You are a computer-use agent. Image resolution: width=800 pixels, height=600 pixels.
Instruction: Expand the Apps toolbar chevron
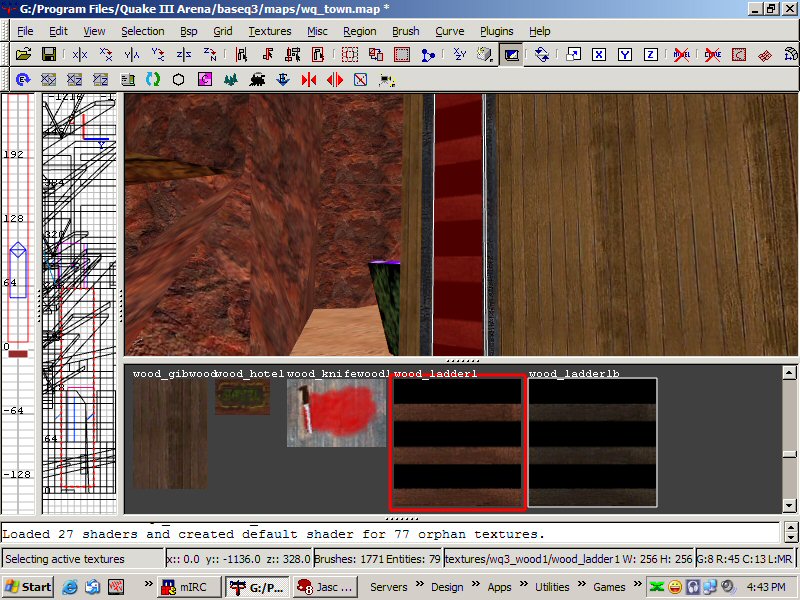coord(524,584)
